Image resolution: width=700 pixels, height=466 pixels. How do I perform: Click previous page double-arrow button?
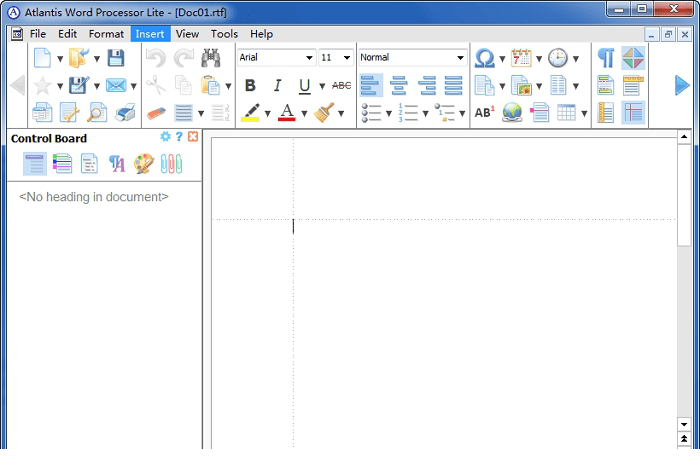click(684, 439)
